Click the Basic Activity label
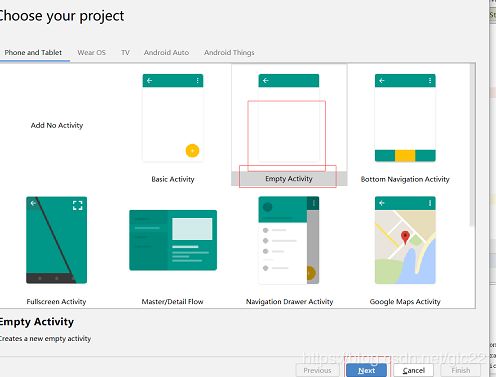This screenshot has width=496, height=377. pyautogui.click(x=173, y=179)
